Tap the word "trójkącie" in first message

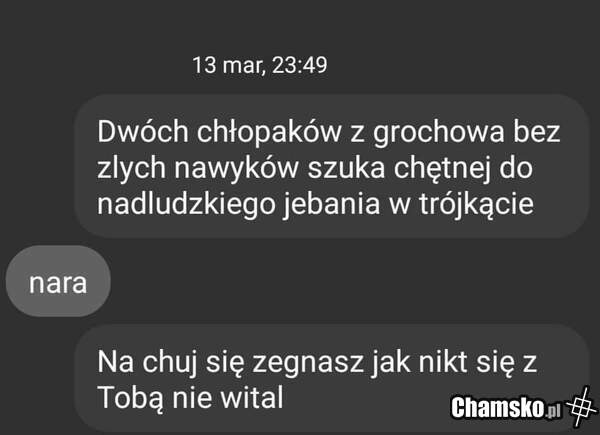pos(476,205)
